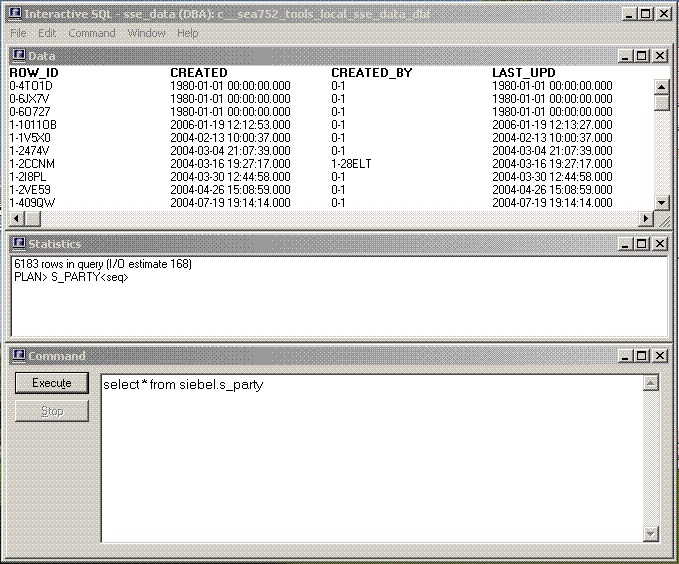Click the CREATED_BY column header
This screenshot has width=679, height=564.
(372, 72)
